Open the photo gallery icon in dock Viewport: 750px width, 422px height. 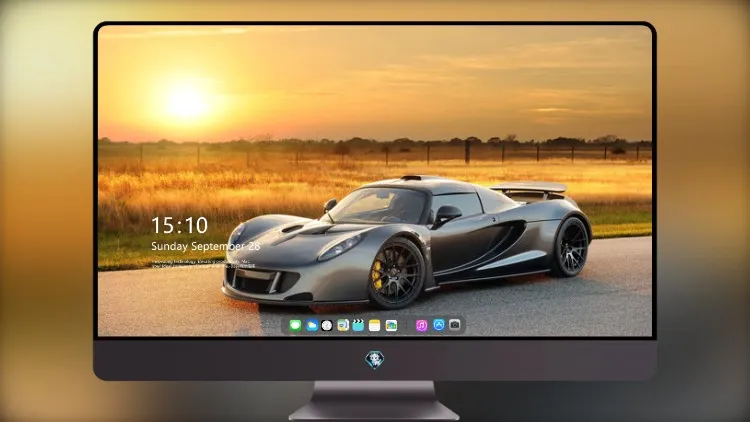(x=391, y=325)
